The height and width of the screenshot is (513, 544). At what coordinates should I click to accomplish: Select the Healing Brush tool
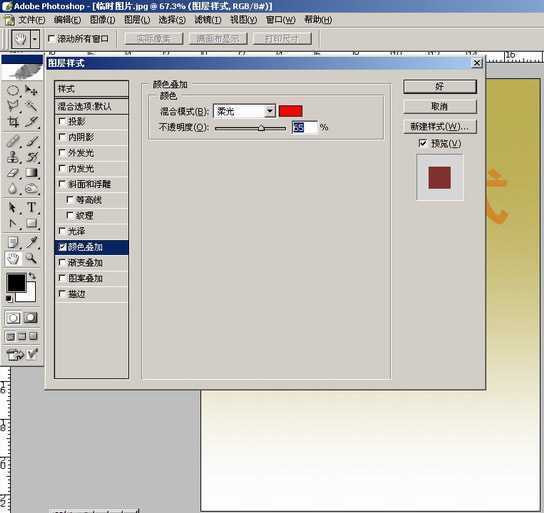13,142
